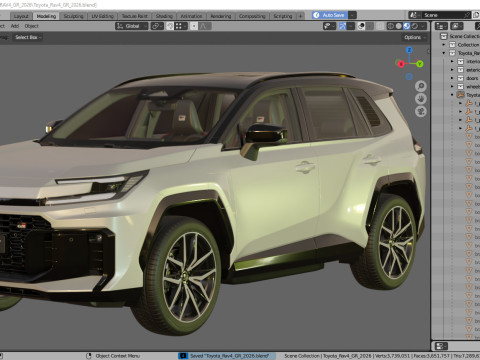
Task: Toggle X-ray mode
Action: coord(380,26)
